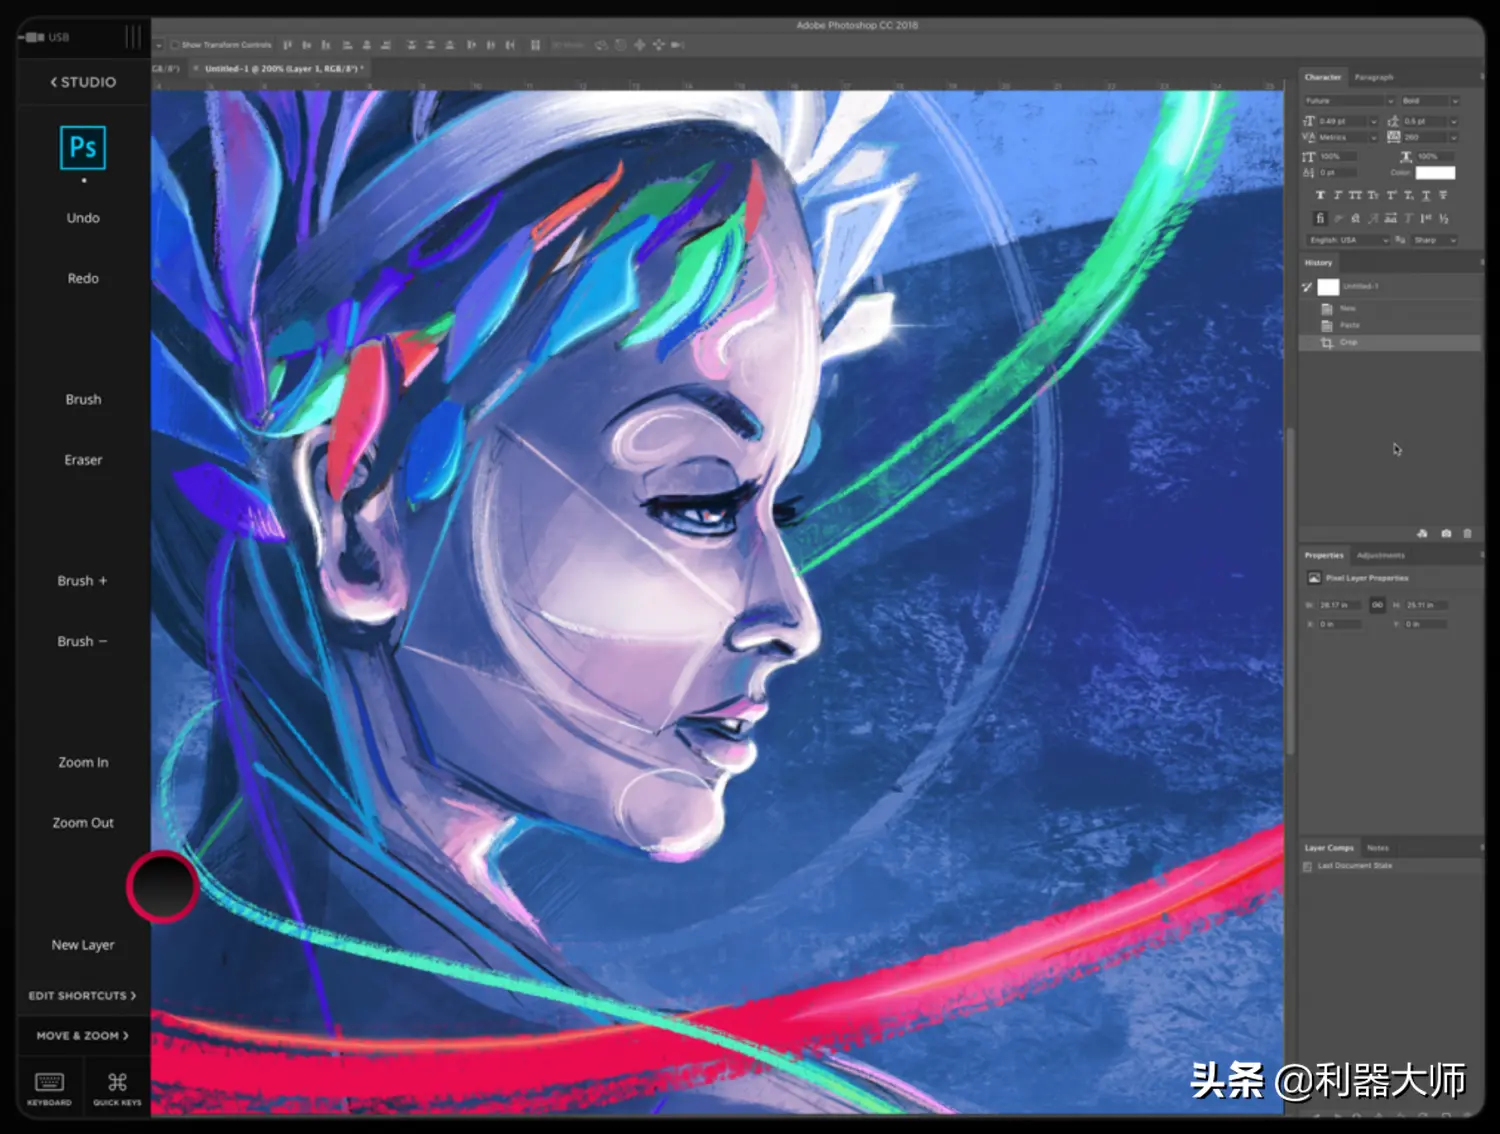This screenshot has width=1500, height=1134.
Task: Tap the Undo shortcut
Action: point(83,218)
